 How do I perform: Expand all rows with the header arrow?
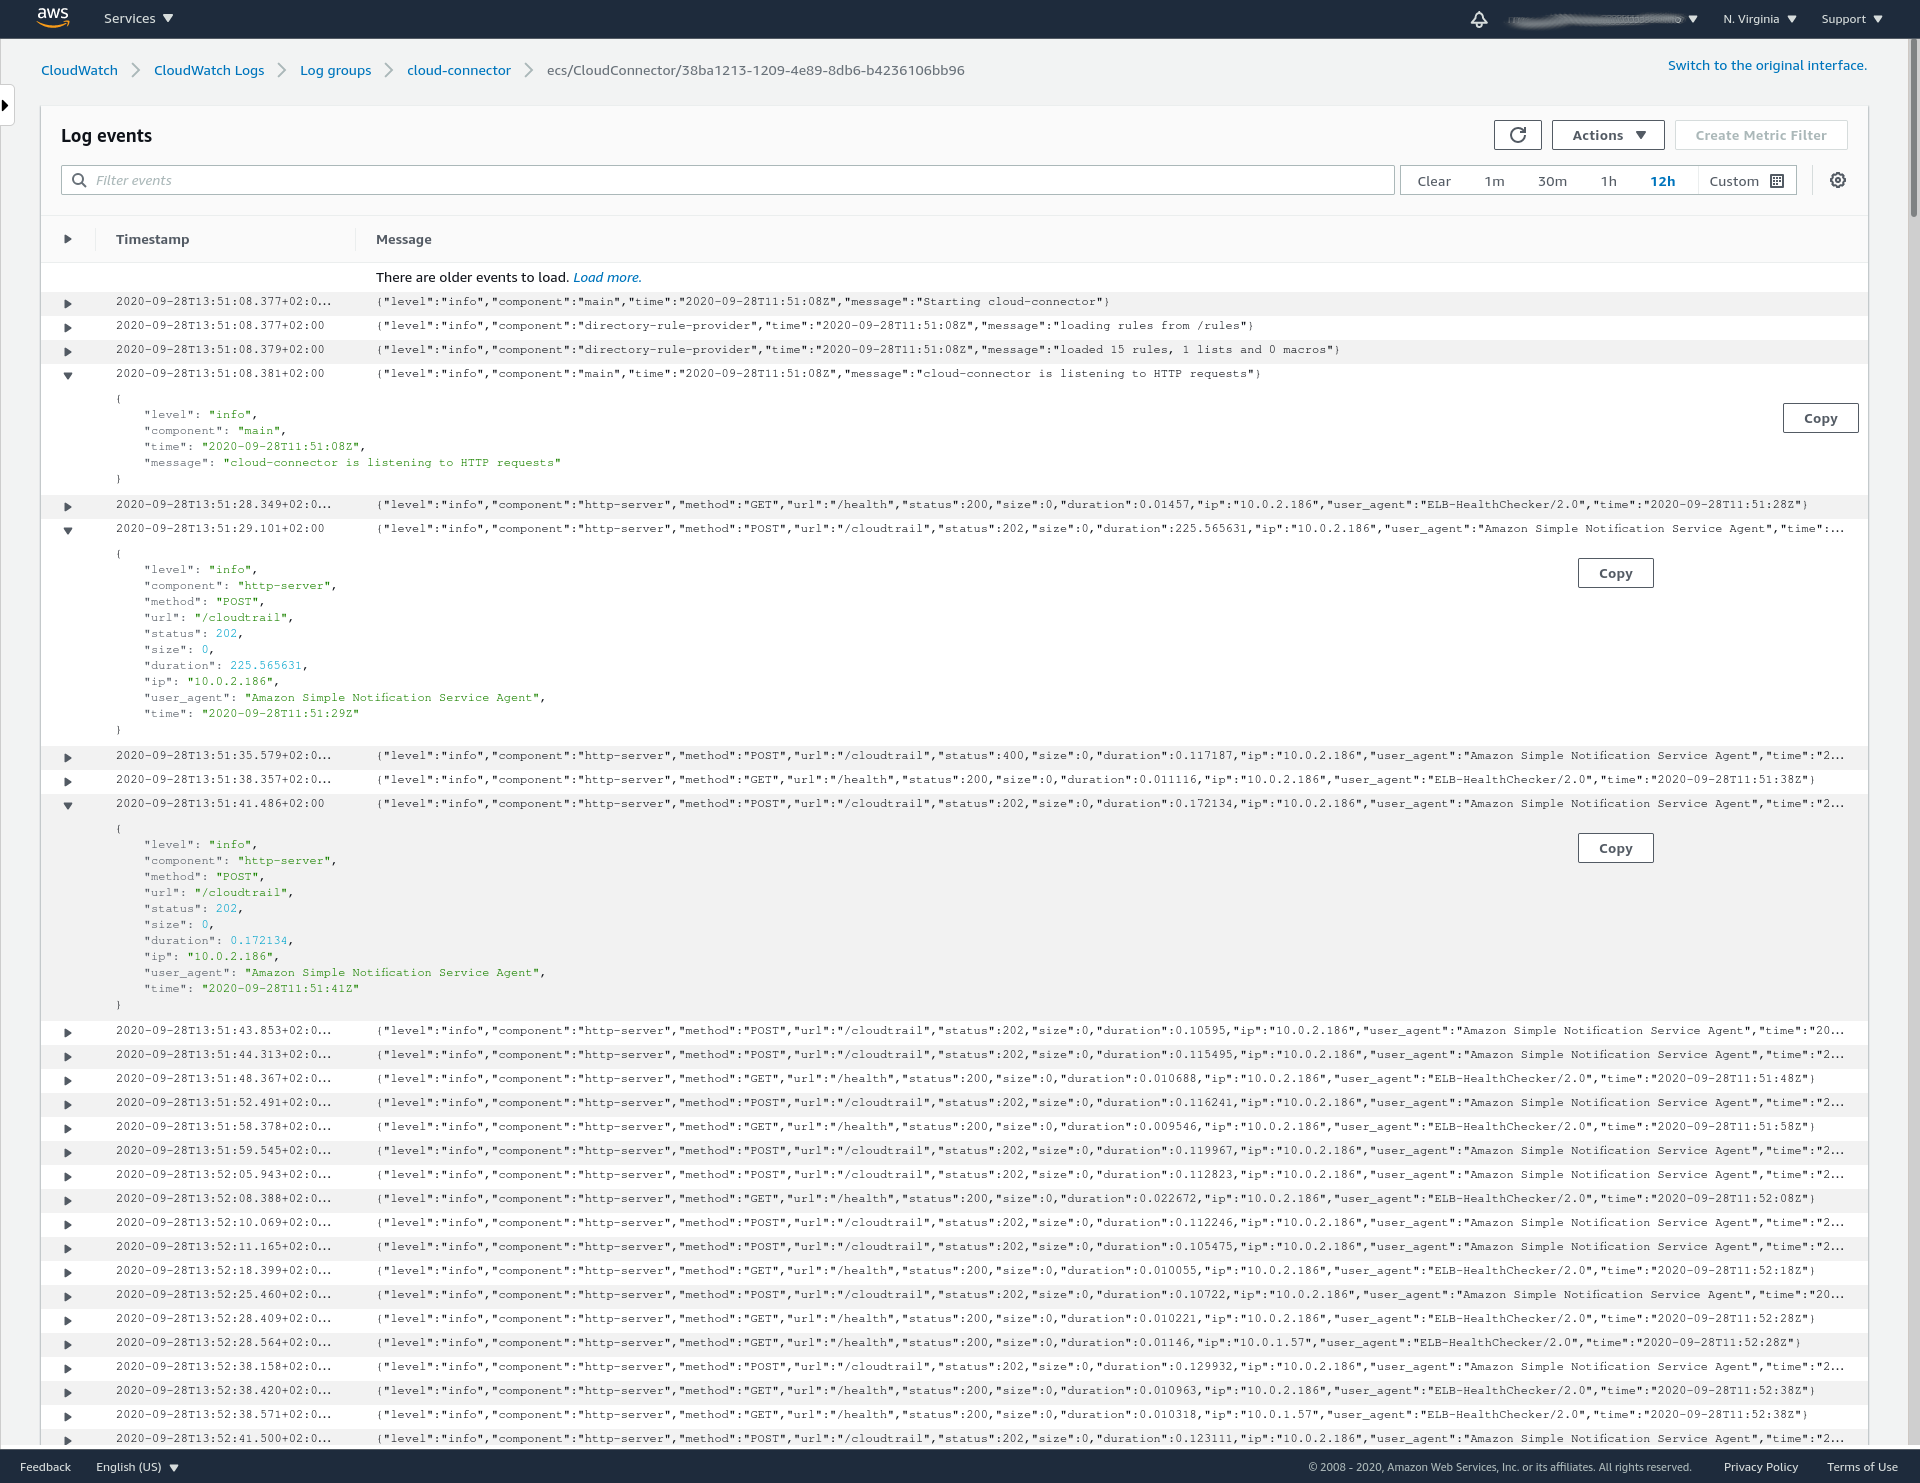tap(68, 239)
